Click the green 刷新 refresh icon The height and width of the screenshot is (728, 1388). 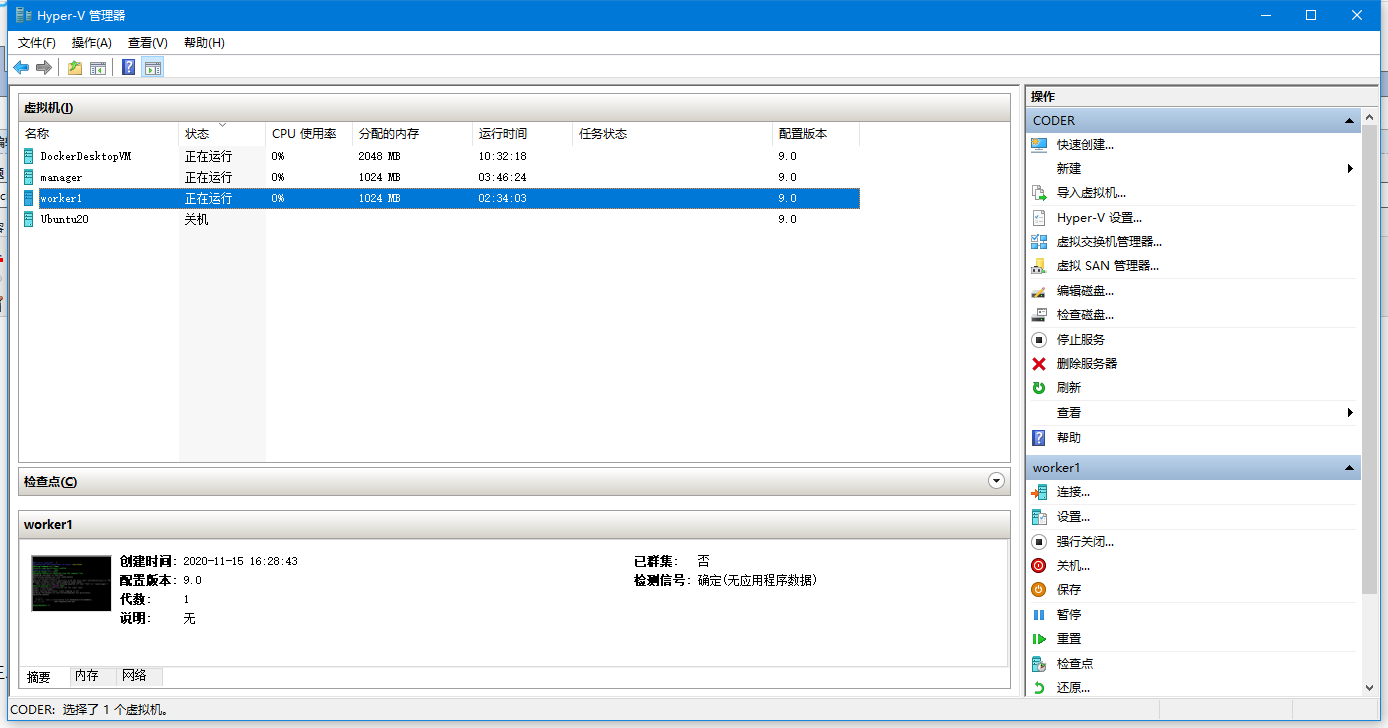tap(1039, 388)
